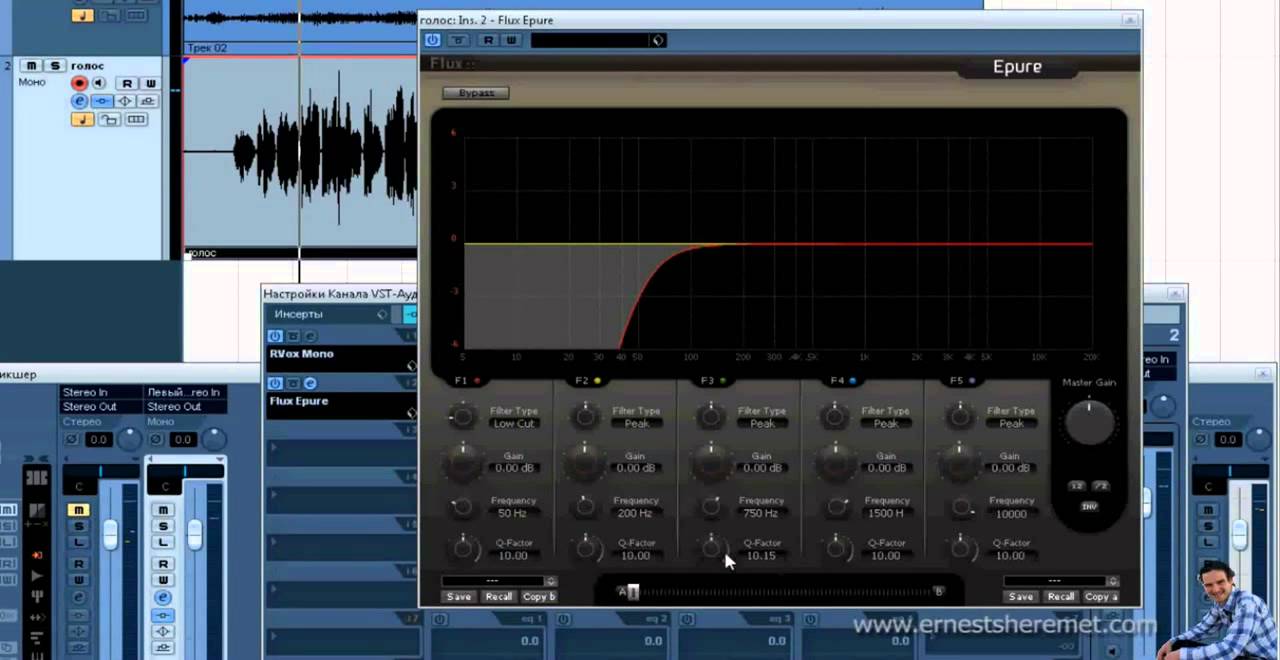The height and width of the screenshot is (660, 1280).
Task: Toggle inserts state icon on голос track
Action: point(102,101)
